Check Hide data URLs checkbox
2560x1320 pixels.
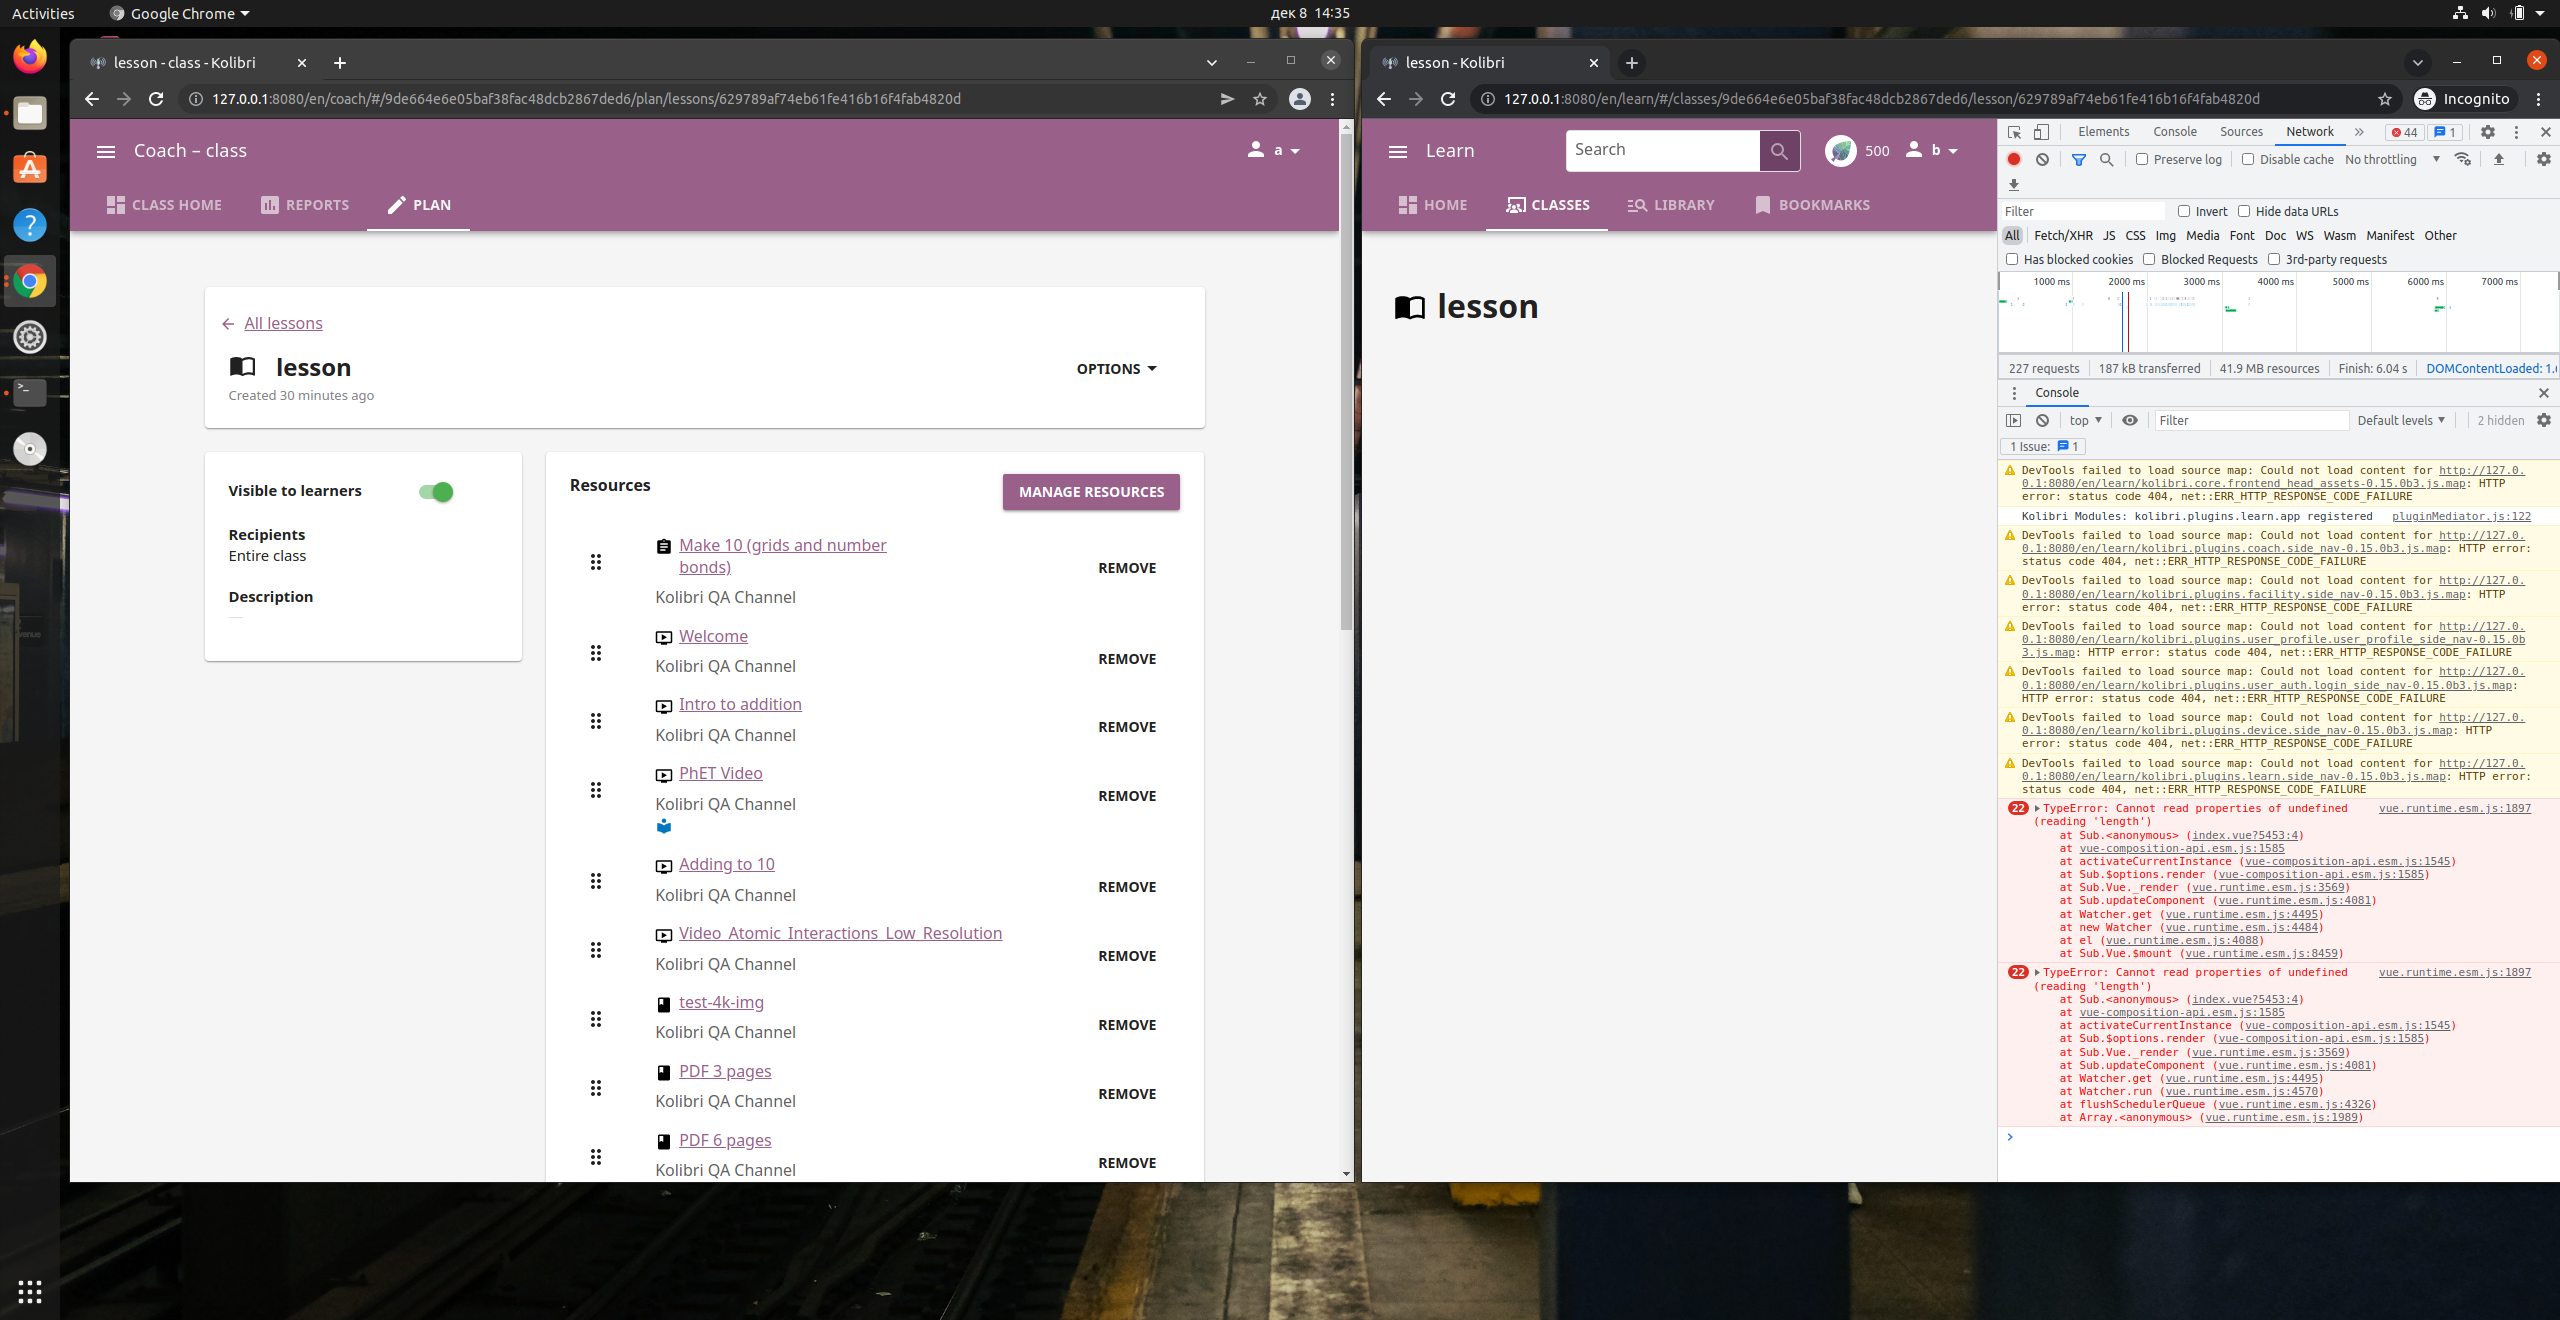coord(2244,211)
